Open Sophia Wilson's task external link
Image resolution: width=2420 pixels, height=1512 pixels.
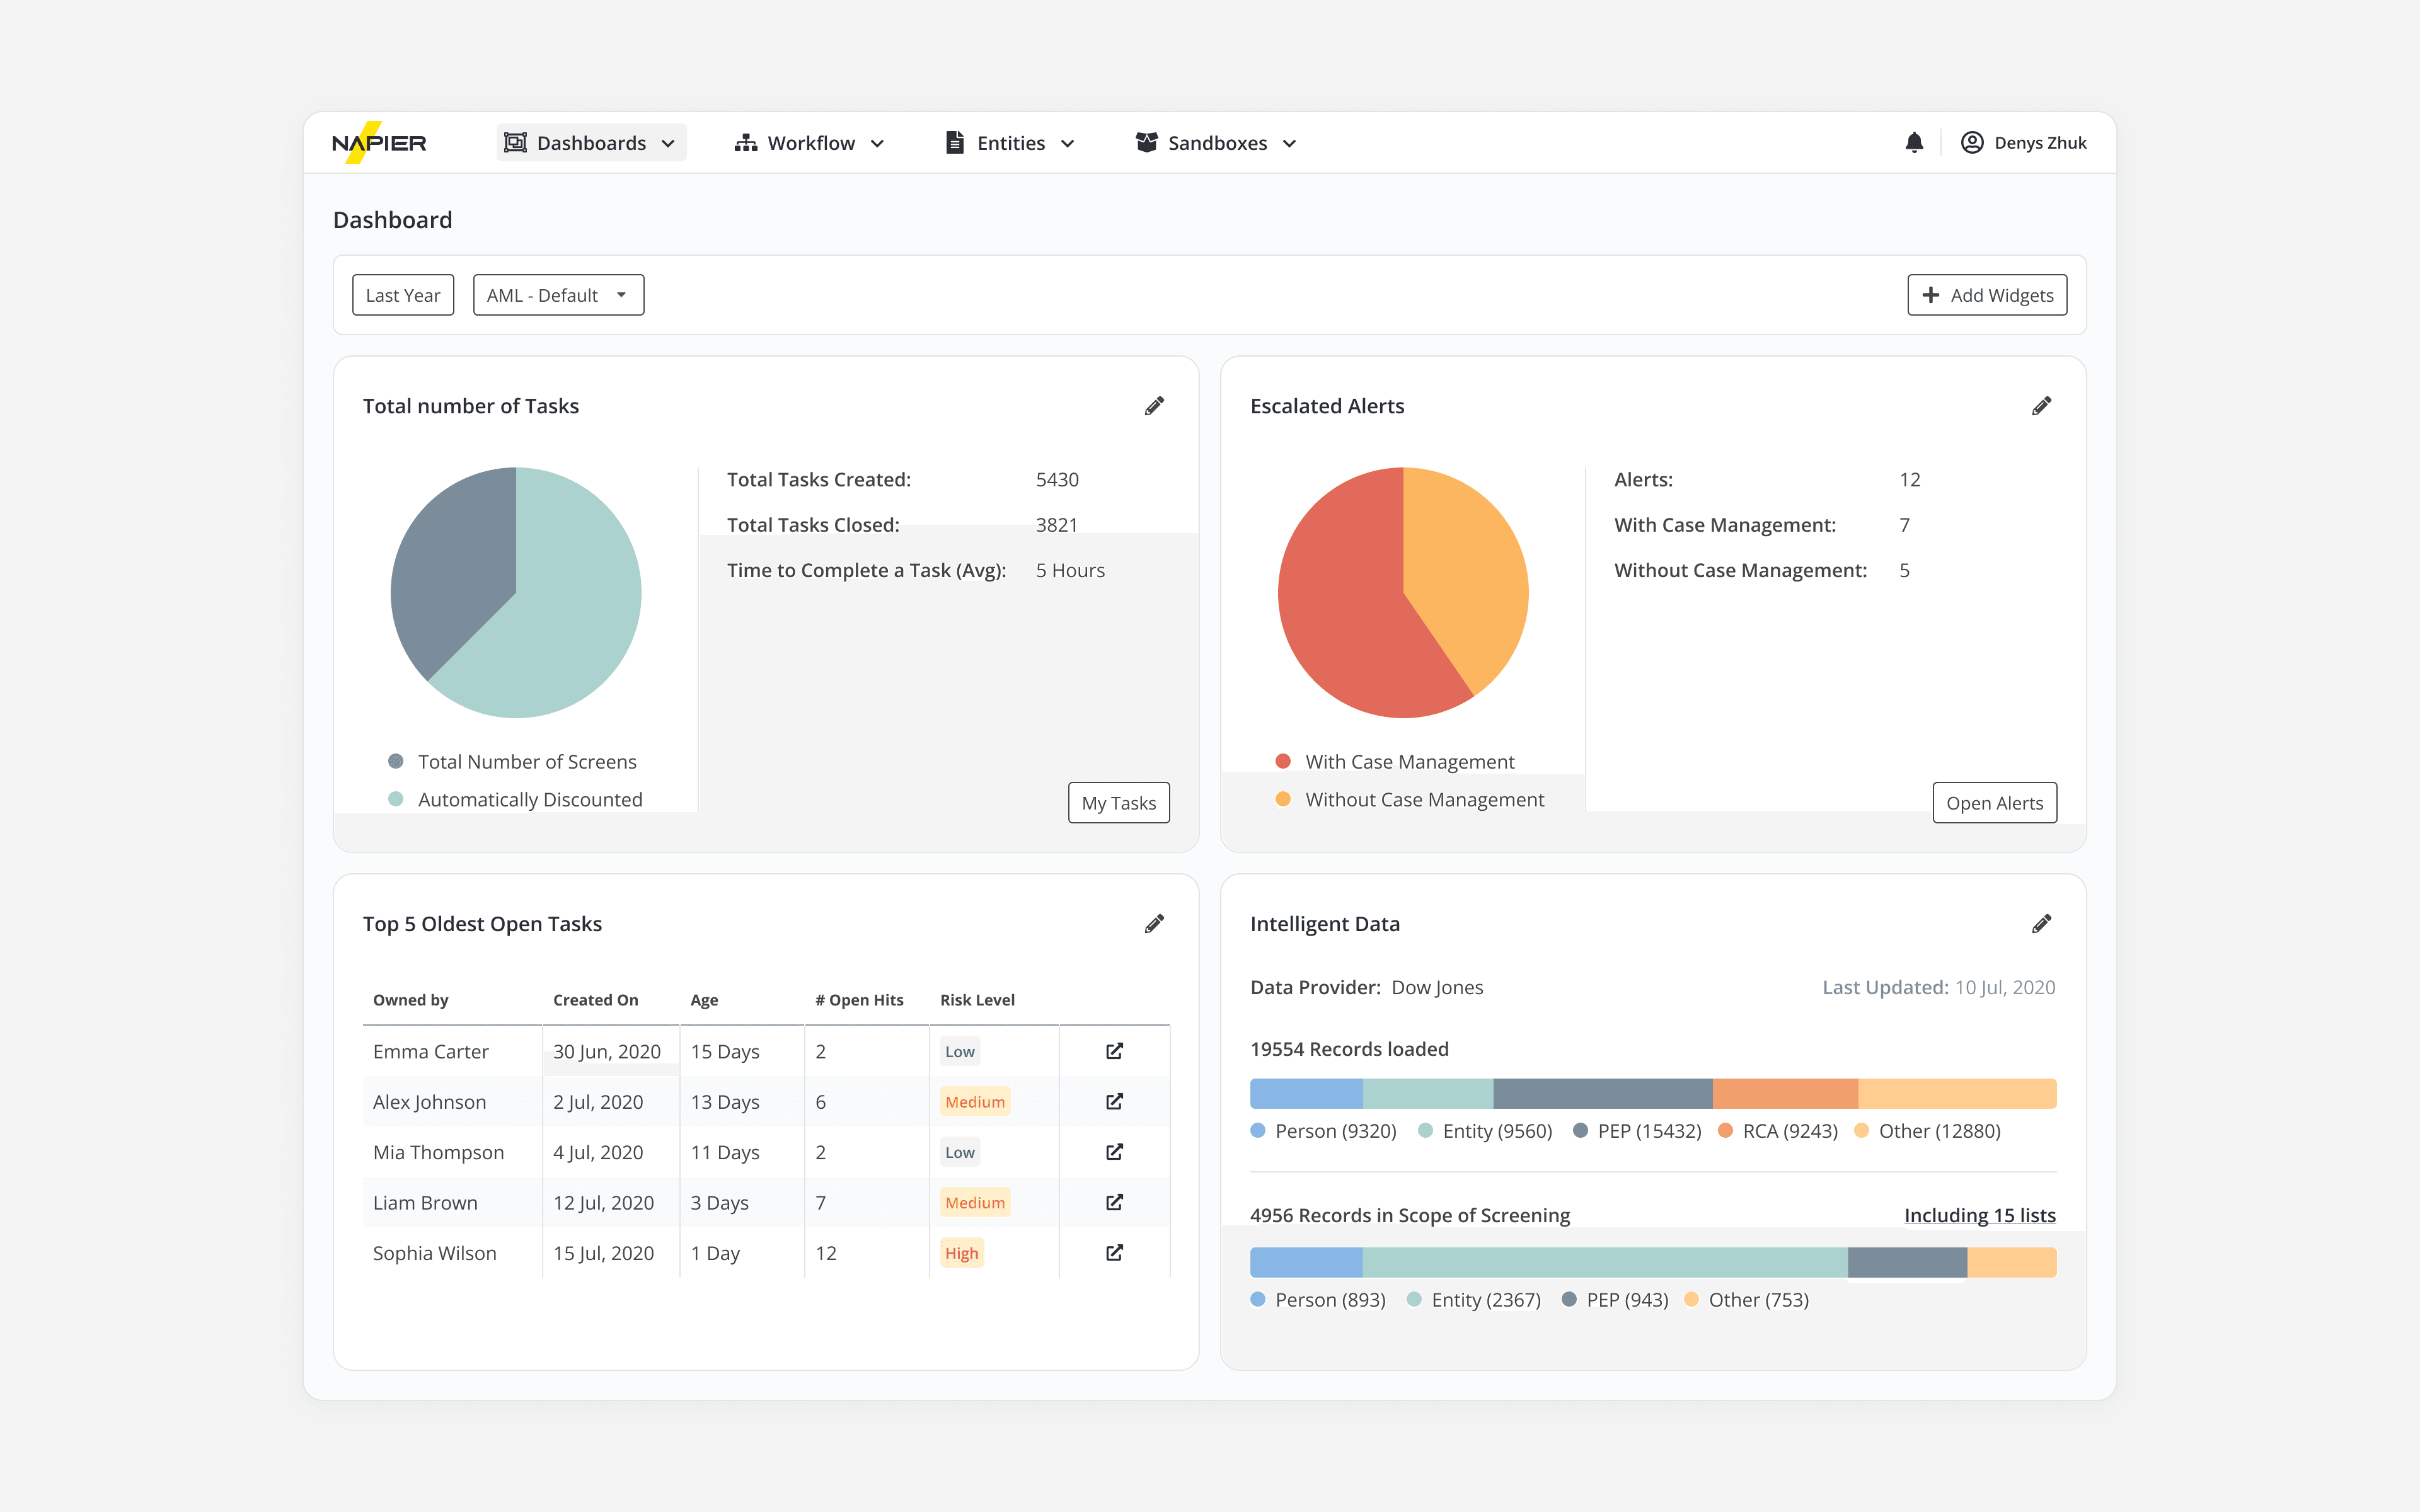1114,1253
